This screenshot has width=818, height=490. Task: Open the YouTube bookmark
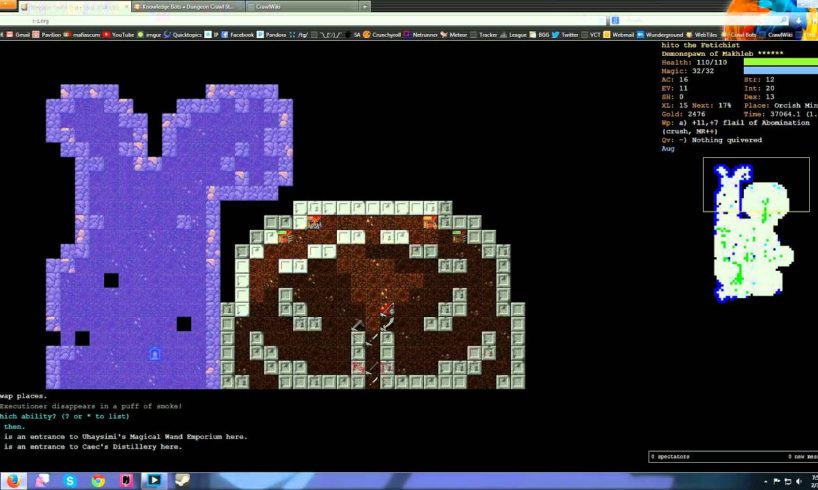118,34
